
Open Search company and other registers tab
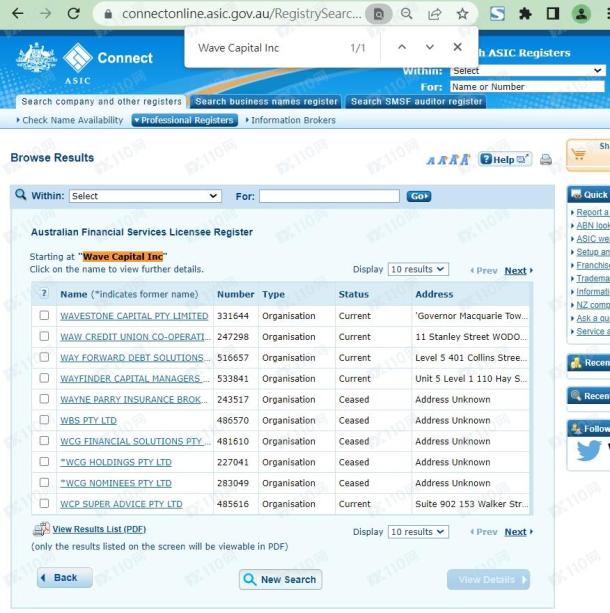point(101,102)
